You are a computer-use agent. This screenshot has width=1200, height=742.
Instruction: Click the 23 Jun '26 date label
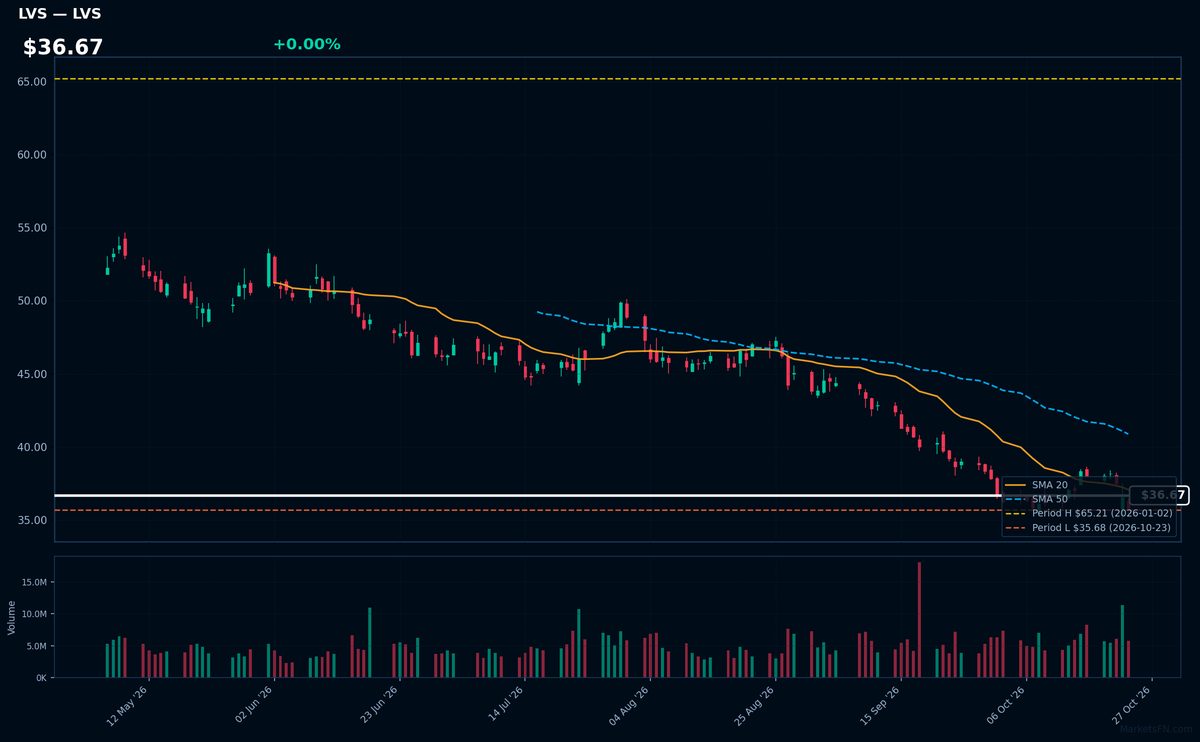380,705
